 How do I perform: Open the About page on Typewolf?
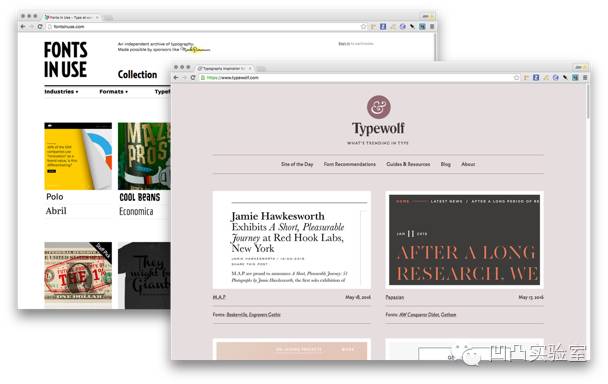pyautogui.click(x=468, y=164)
